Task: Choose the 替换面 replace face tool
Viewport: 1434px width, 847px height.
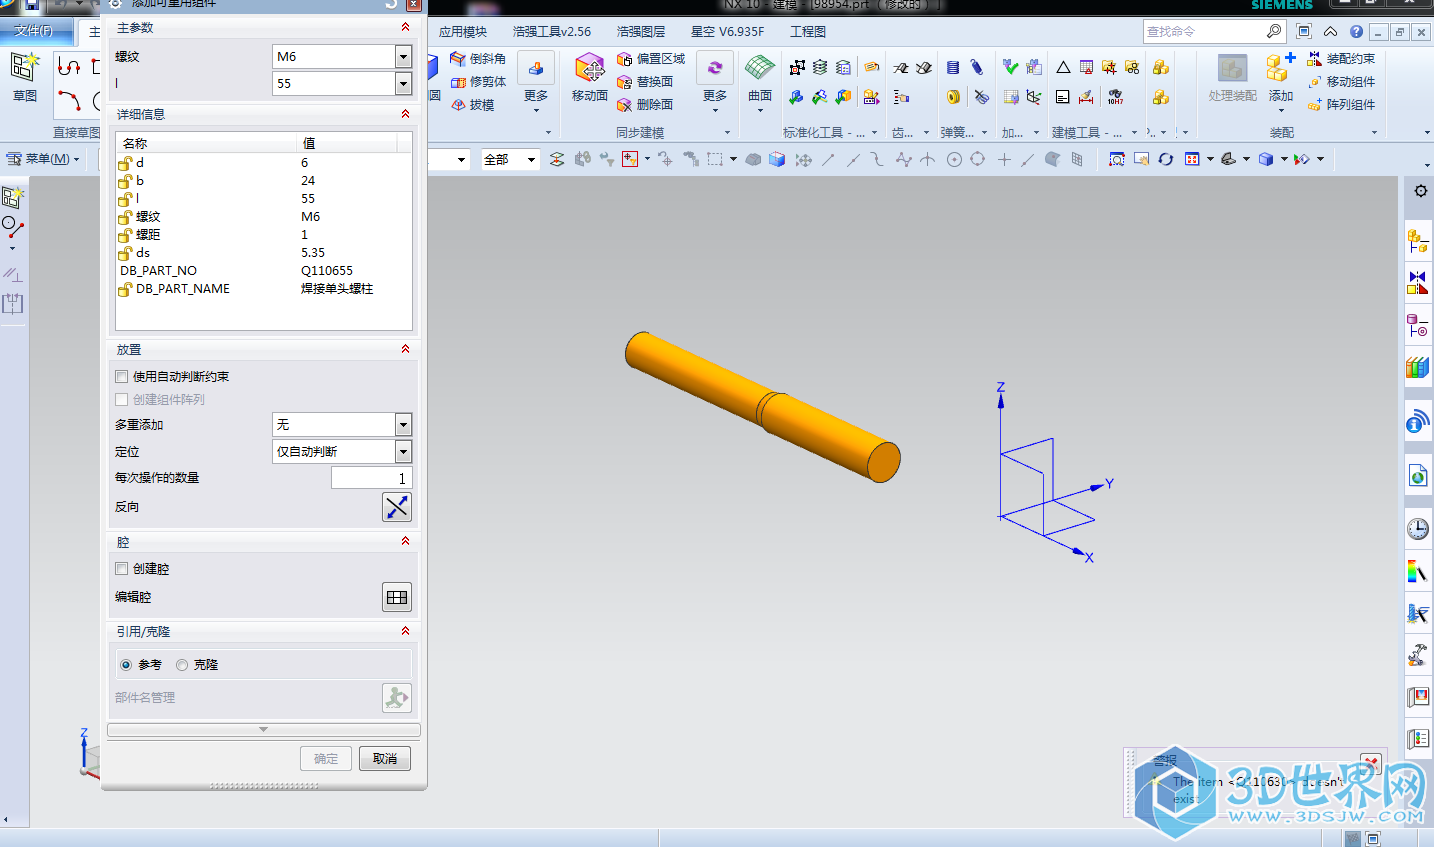Action: pos(645,82)
